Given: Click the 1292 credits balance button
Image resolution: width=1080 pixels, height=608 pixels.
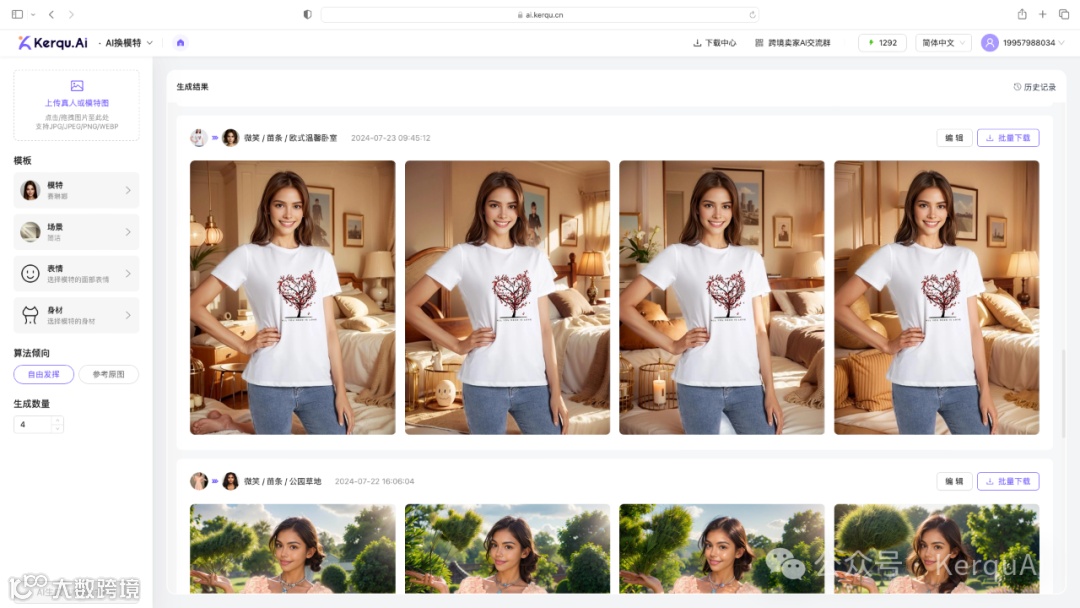Looking at the screenshot, I should click(x=882, y=43).
